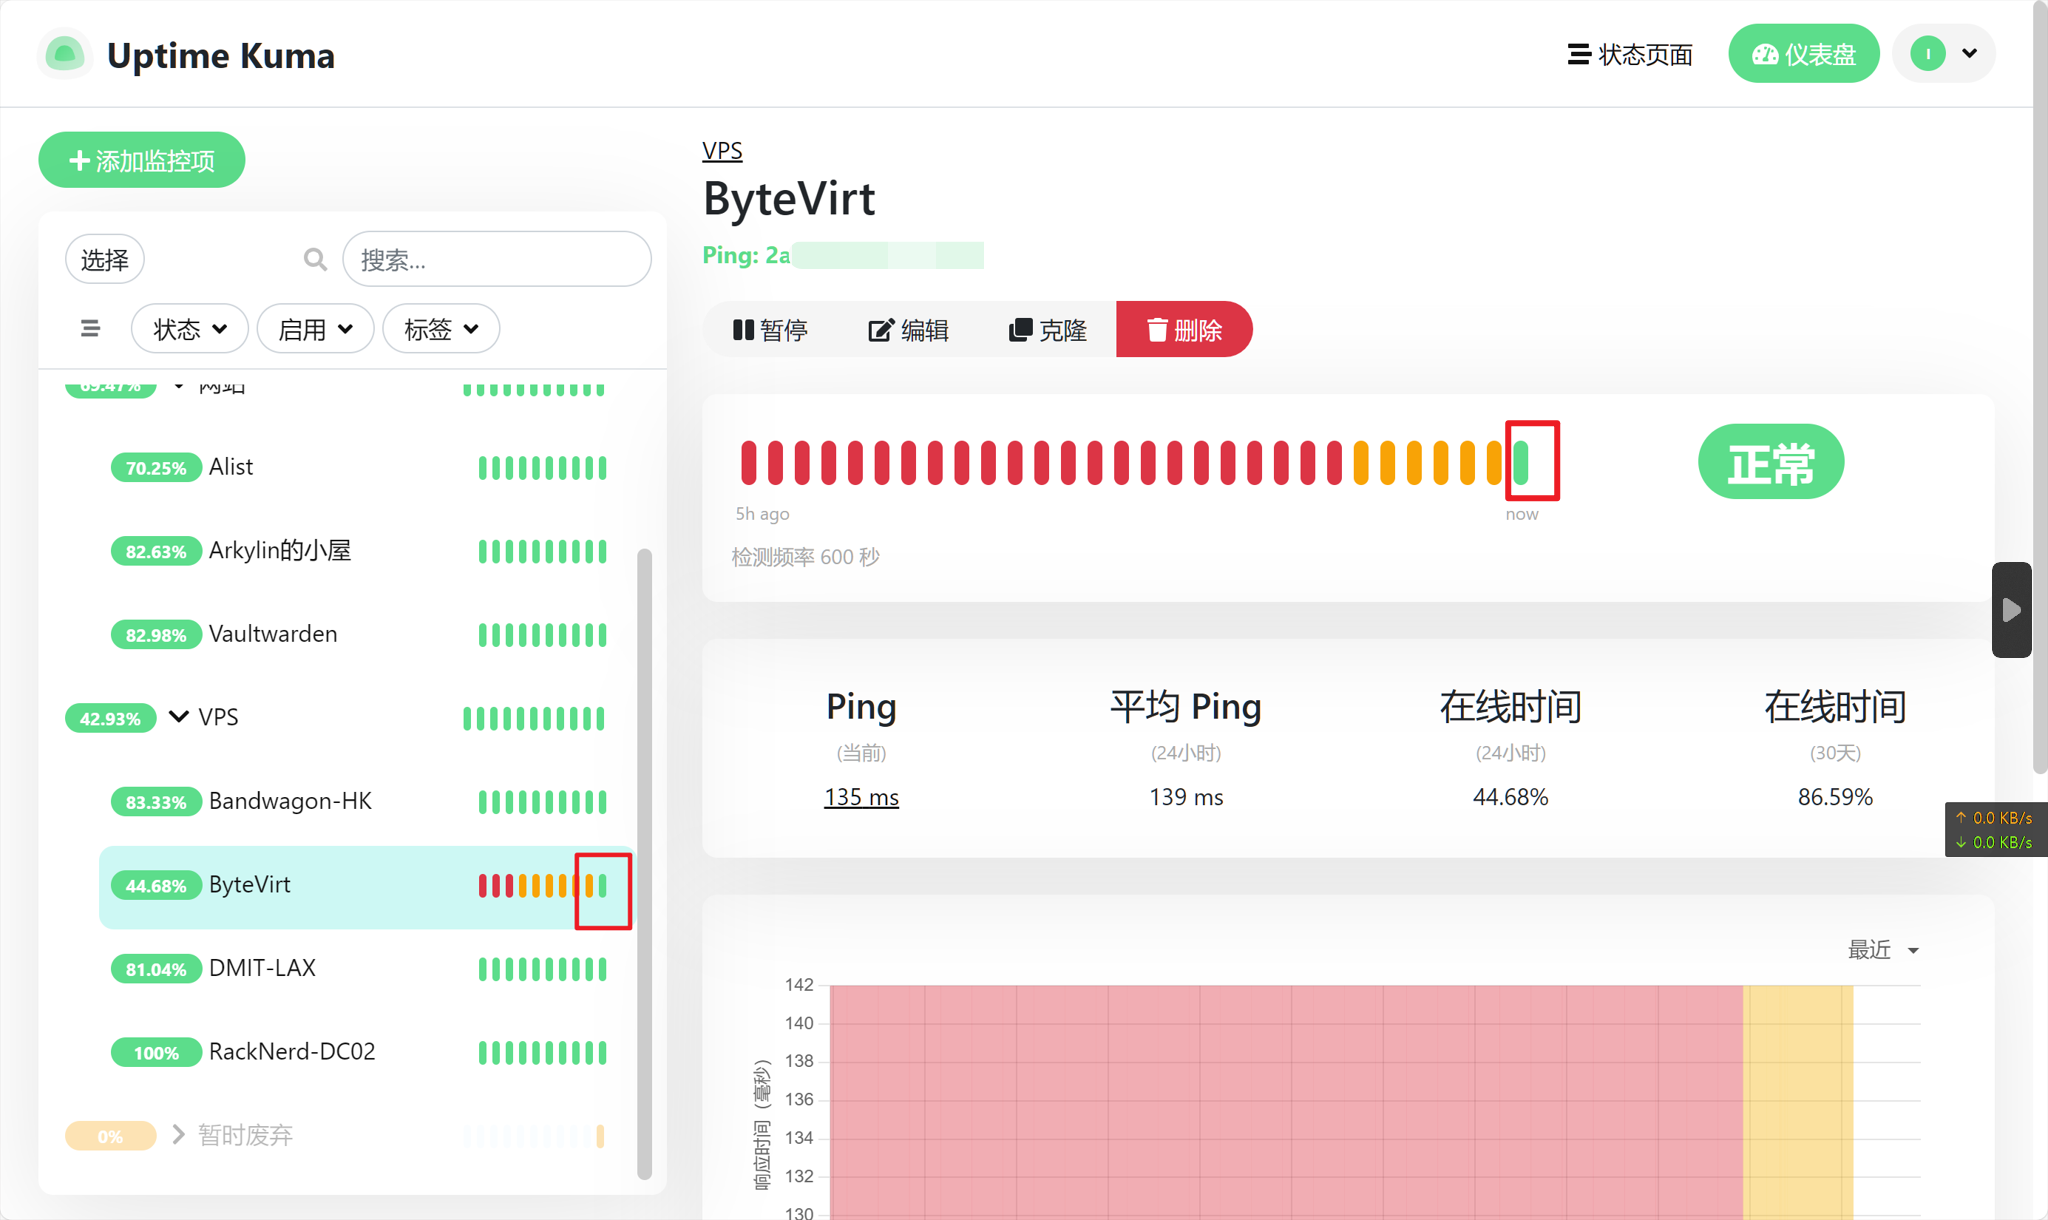Open the VPS parent group link
Viewport: 2048px width, 1220px height.
722,151
